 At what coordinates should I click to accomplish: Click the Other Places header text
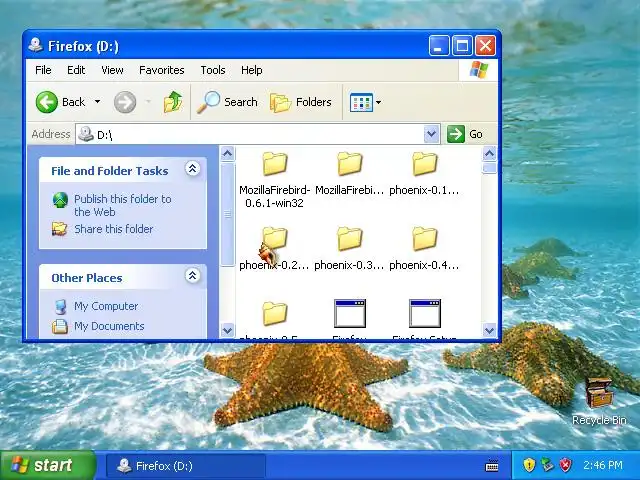[x=87, y=278]
